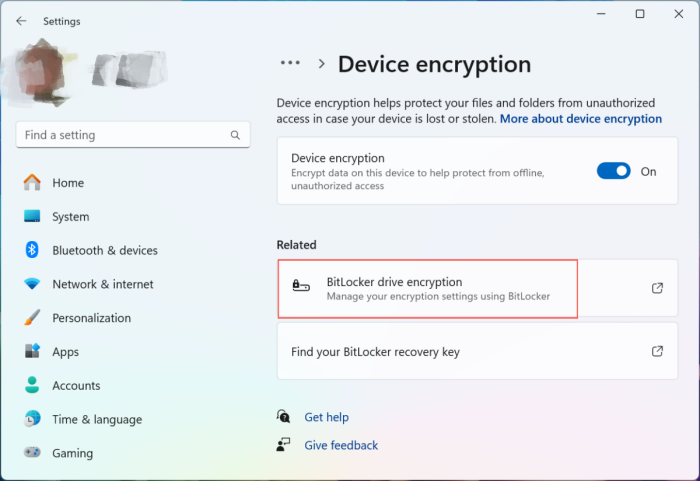The height and width of the screenshot is (481, 700).
Task: Select Apps in the navigation pane
Action: [66, 352]
